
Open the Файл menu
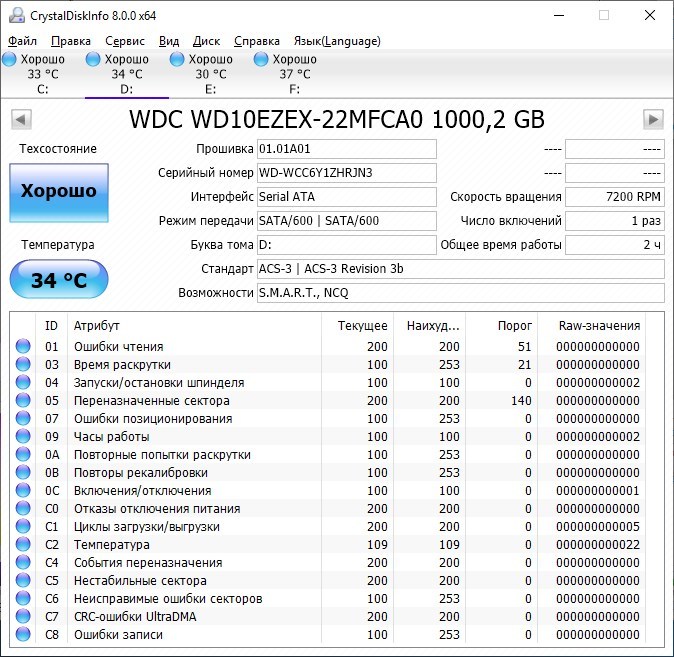tap(22, 41)
